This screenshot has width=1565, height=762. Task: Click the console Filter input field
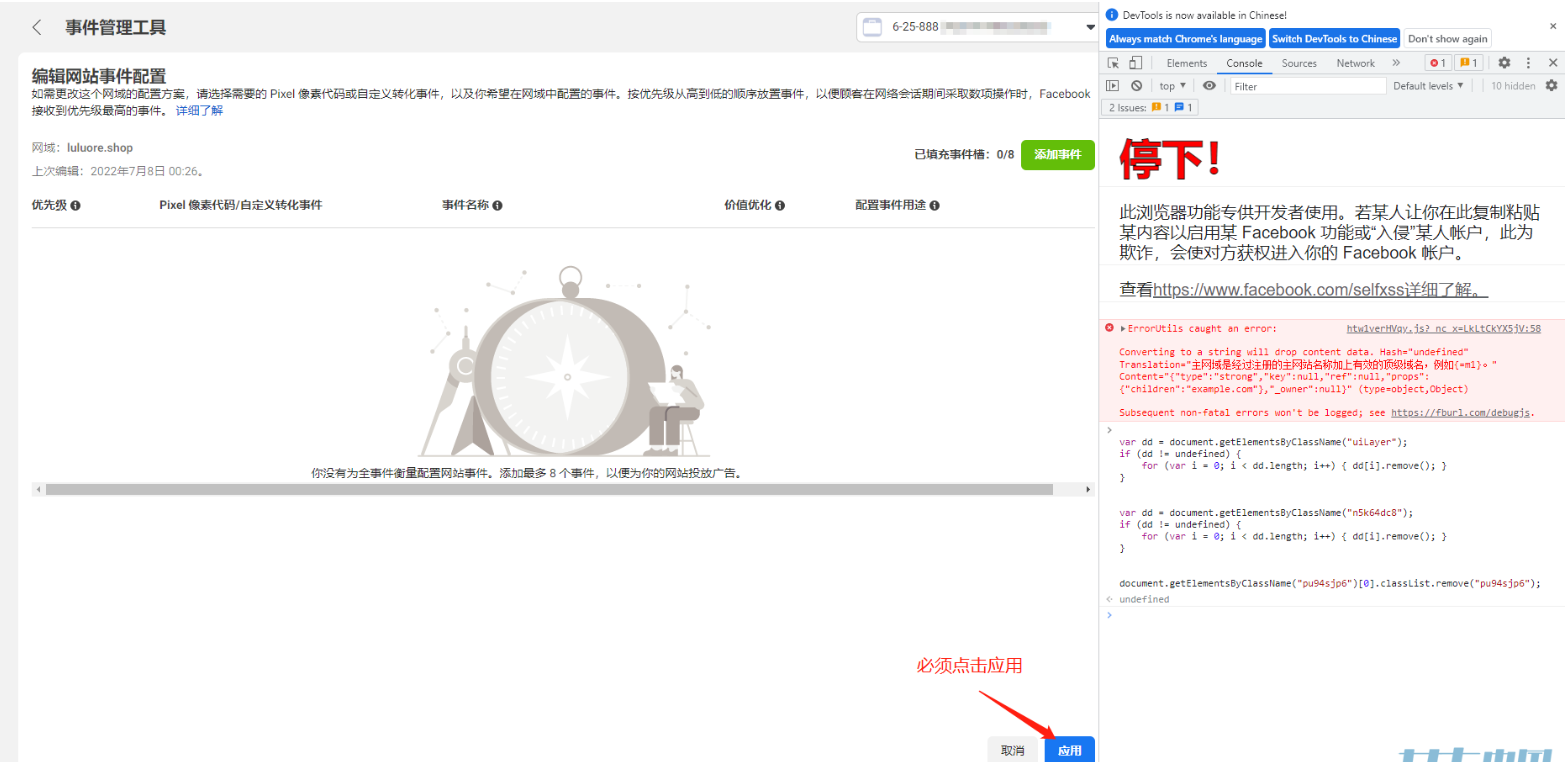pos(1305,86)
